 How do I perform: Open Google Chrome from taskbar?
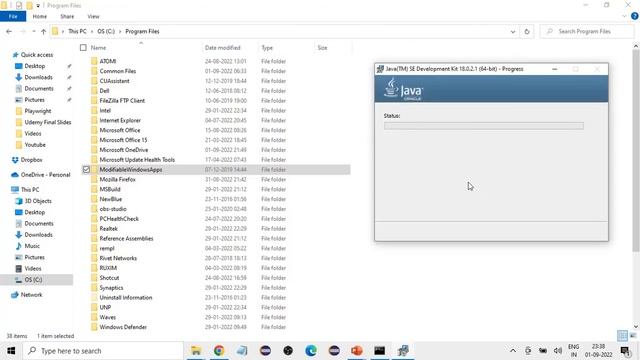click(x=219, y=351)
